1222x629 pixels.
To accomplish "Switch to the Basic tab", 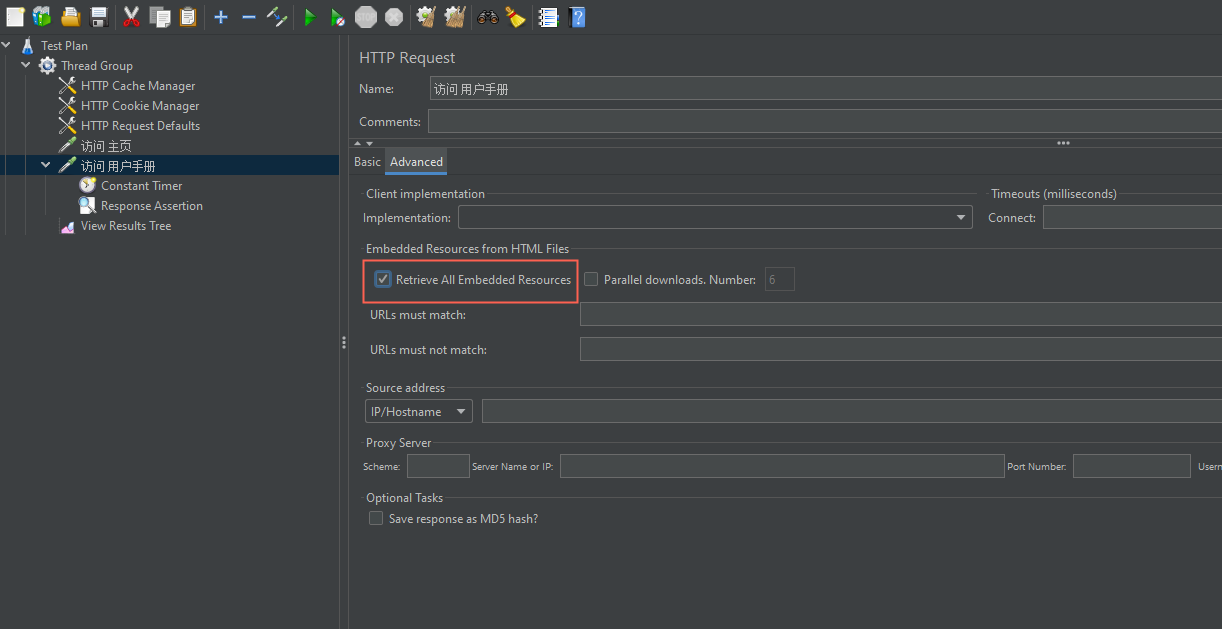I will 367,162.
